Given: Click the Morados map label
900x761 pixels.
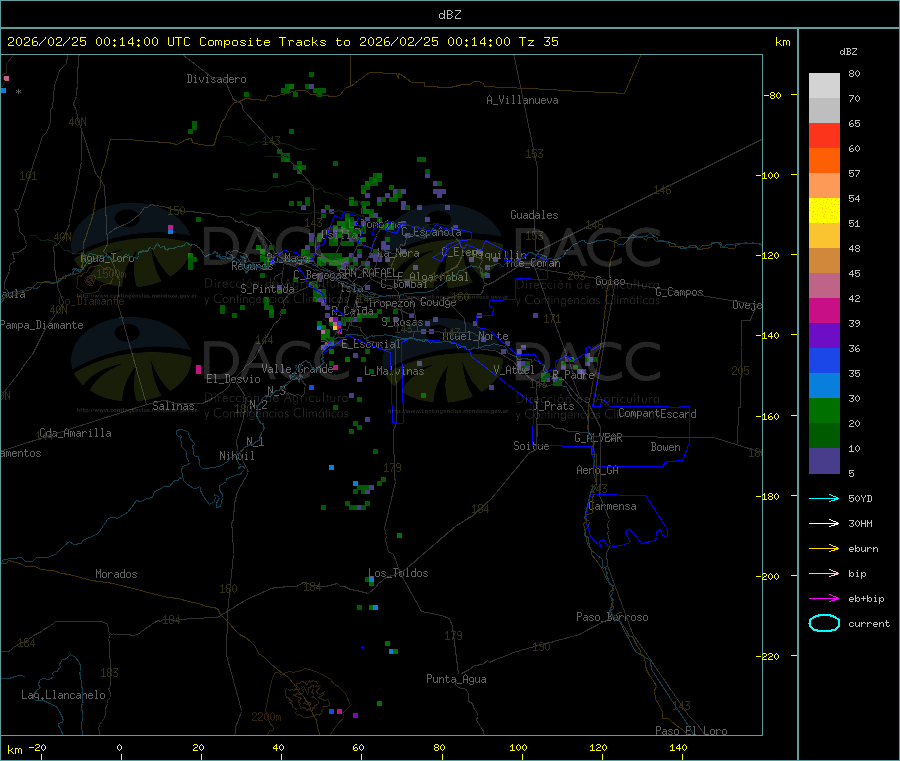Looking at the screenshot, I should pos(116,574).
